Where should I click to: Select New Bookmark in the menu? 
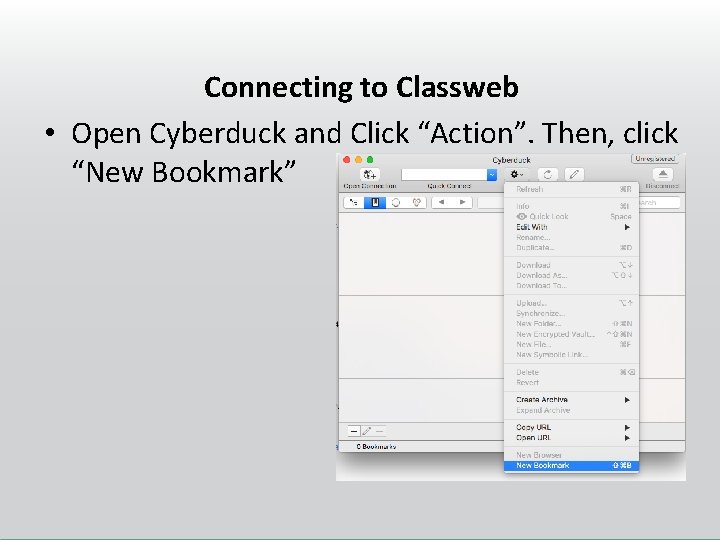(x=571, y=466)
